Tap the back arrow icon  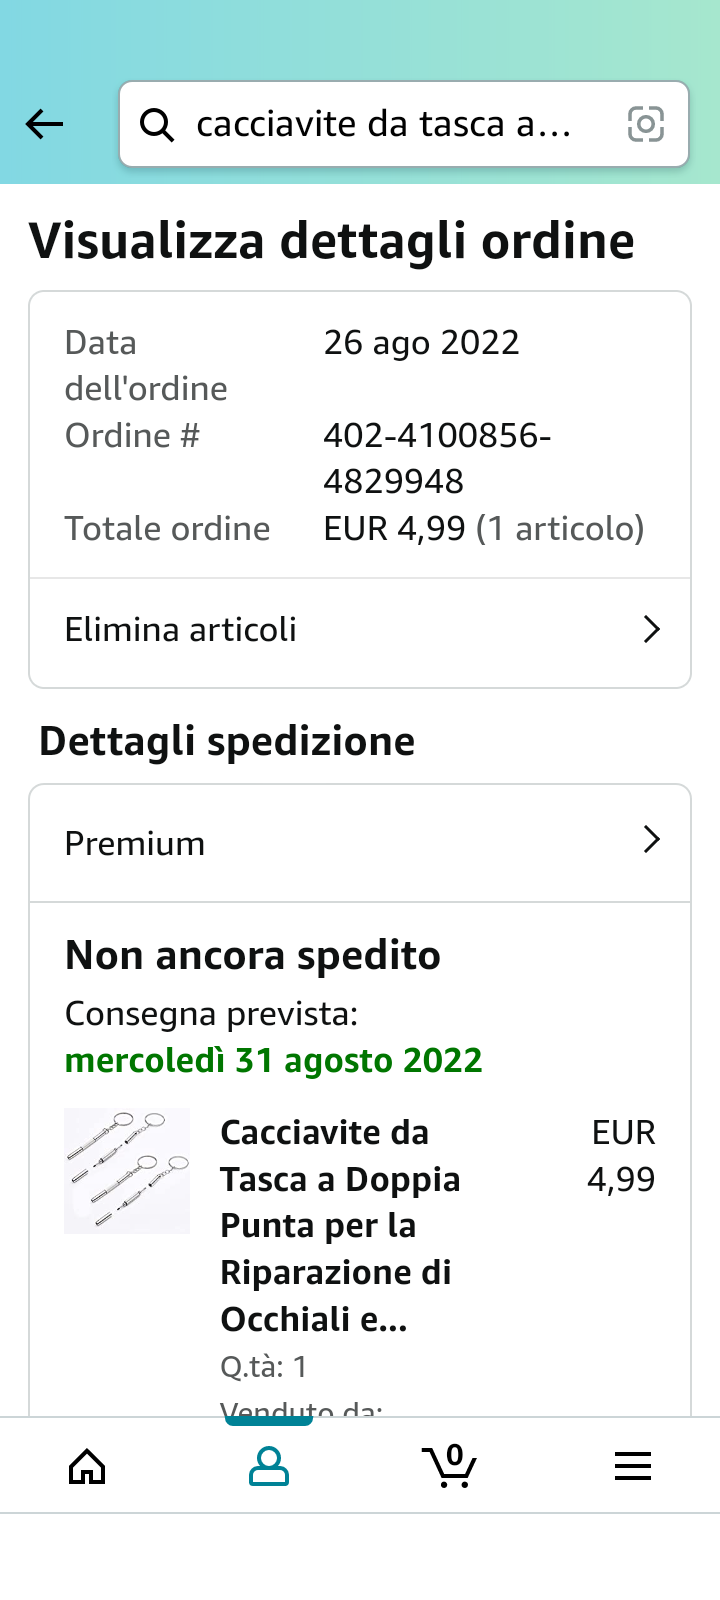45,125
